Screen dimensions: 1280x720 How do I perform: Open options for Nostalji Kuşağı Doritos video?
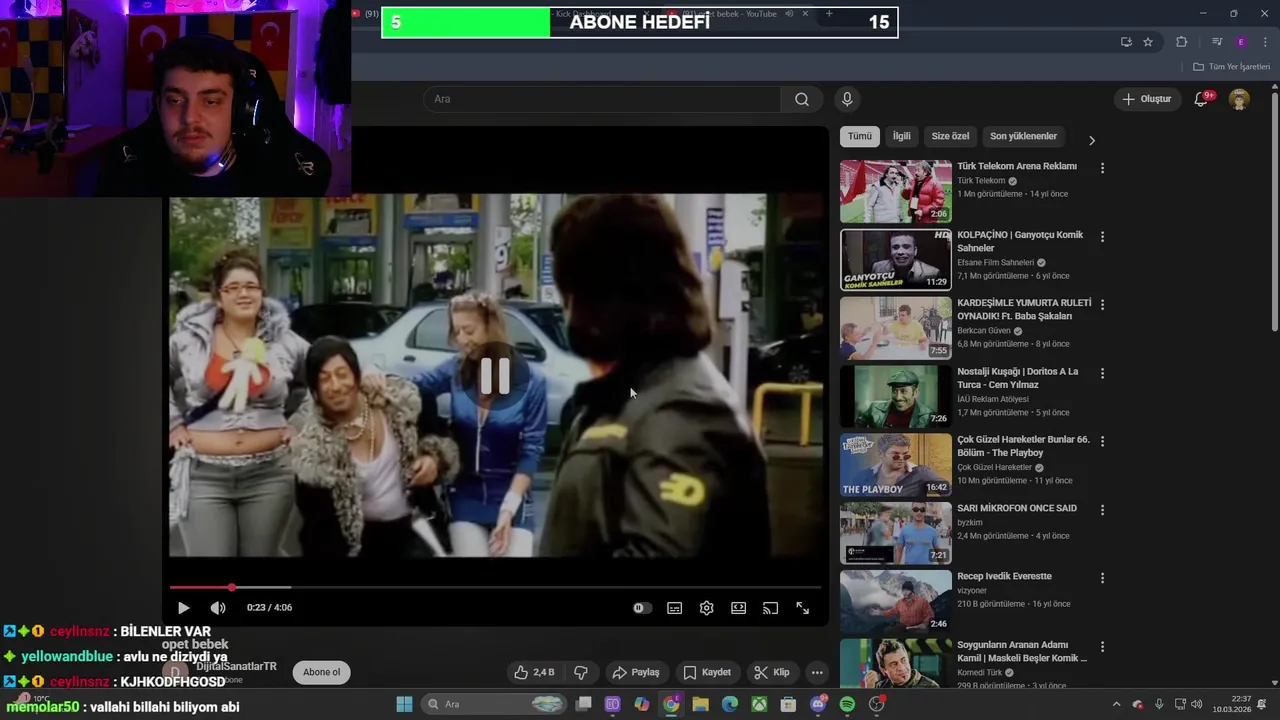(1102, 373)
